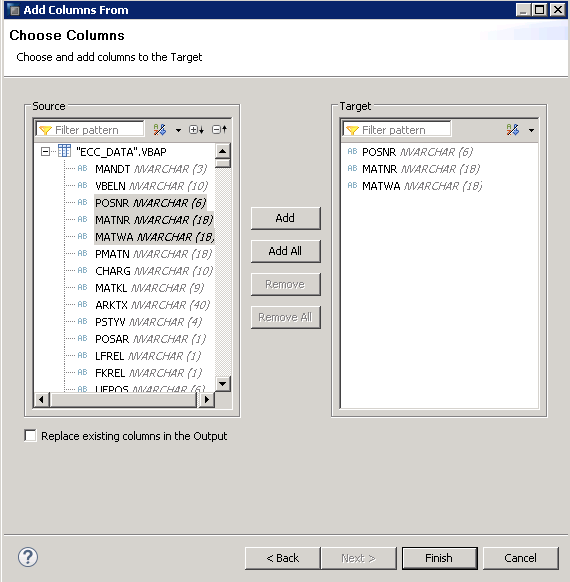
Task: Click the AB type icon beside CHARG
Action: 82,270
